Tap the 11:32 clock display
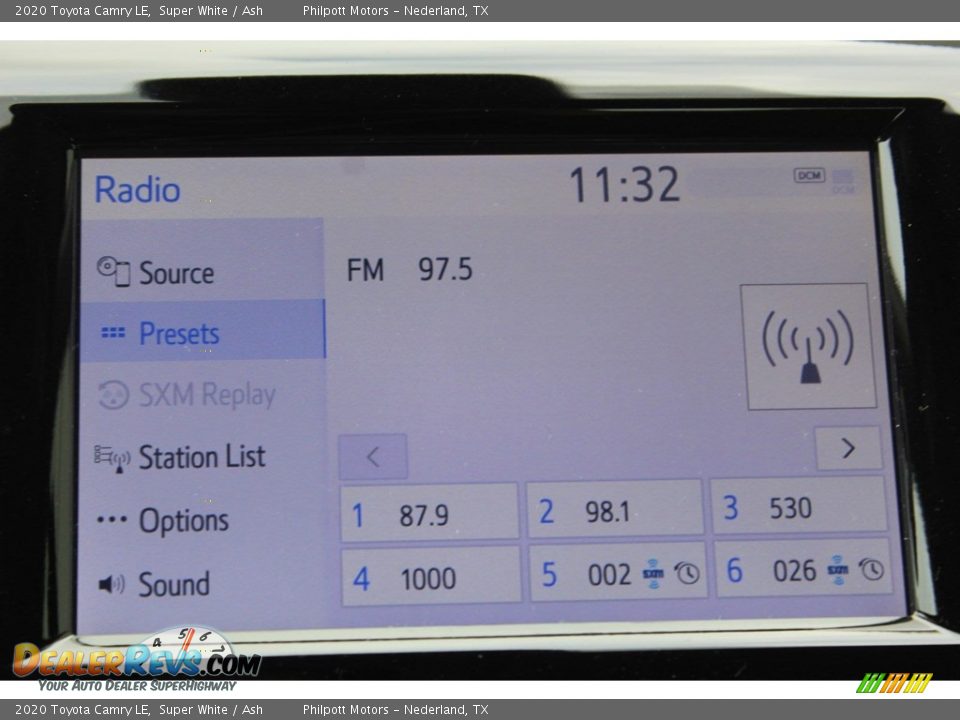 click(624, 184)
